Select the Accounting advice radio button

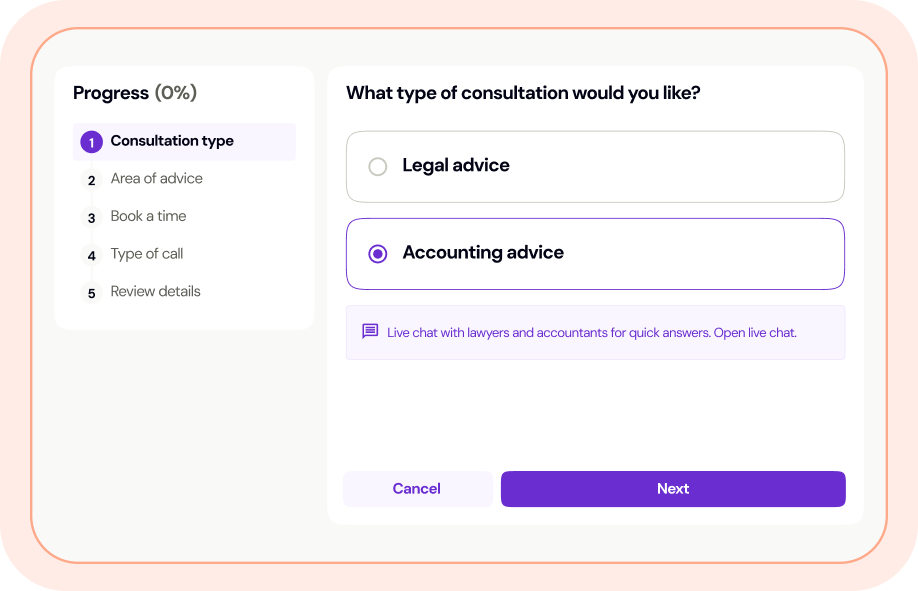point(377,253)
